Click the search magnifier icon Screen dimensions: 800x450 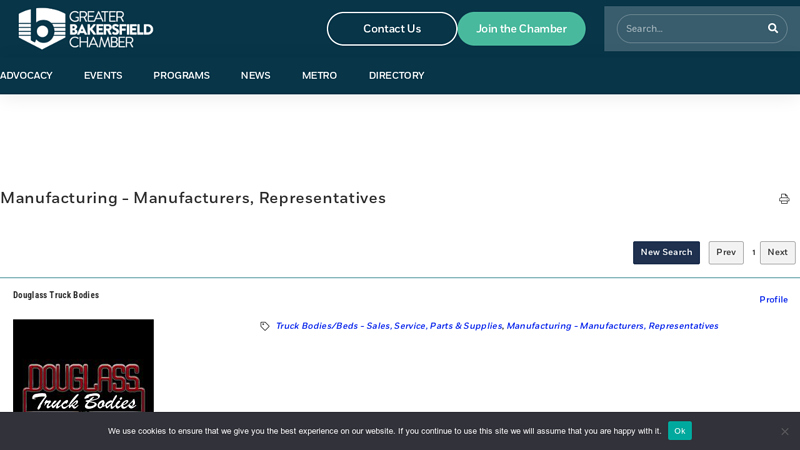(x=772, y=28)
